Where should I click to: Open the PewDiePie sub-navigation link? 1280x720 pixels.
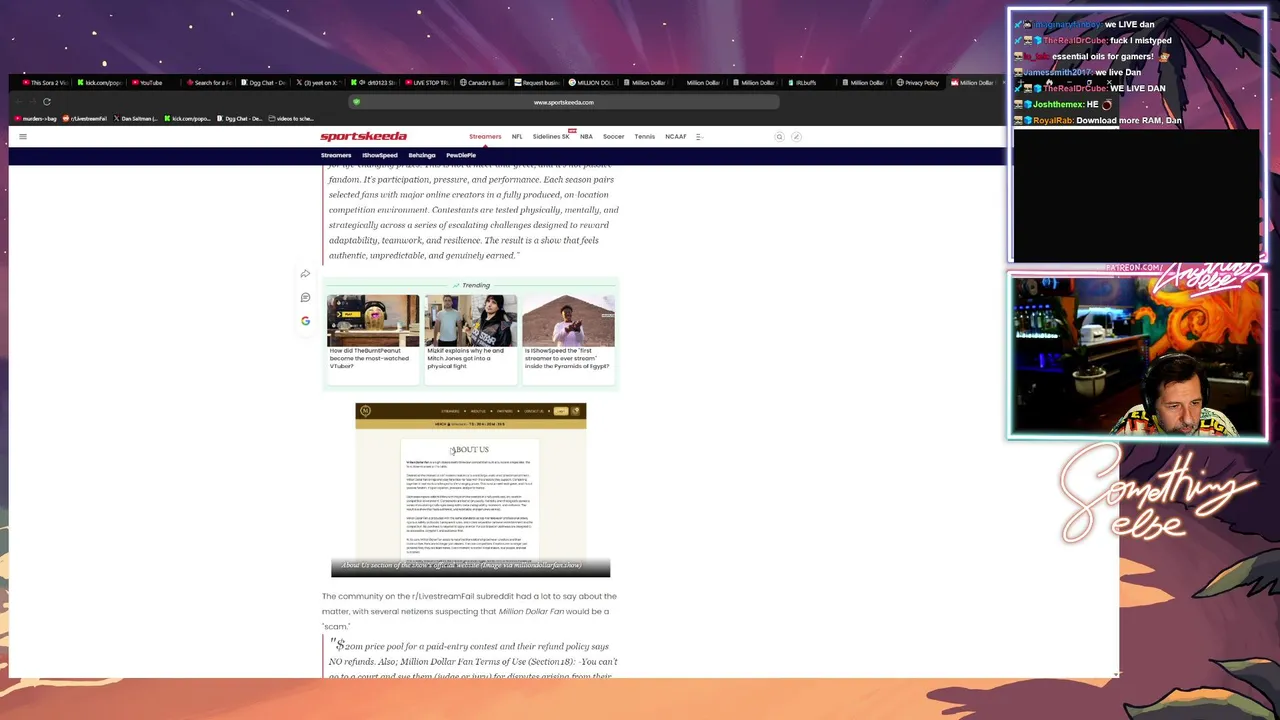(x=461, y=156)
